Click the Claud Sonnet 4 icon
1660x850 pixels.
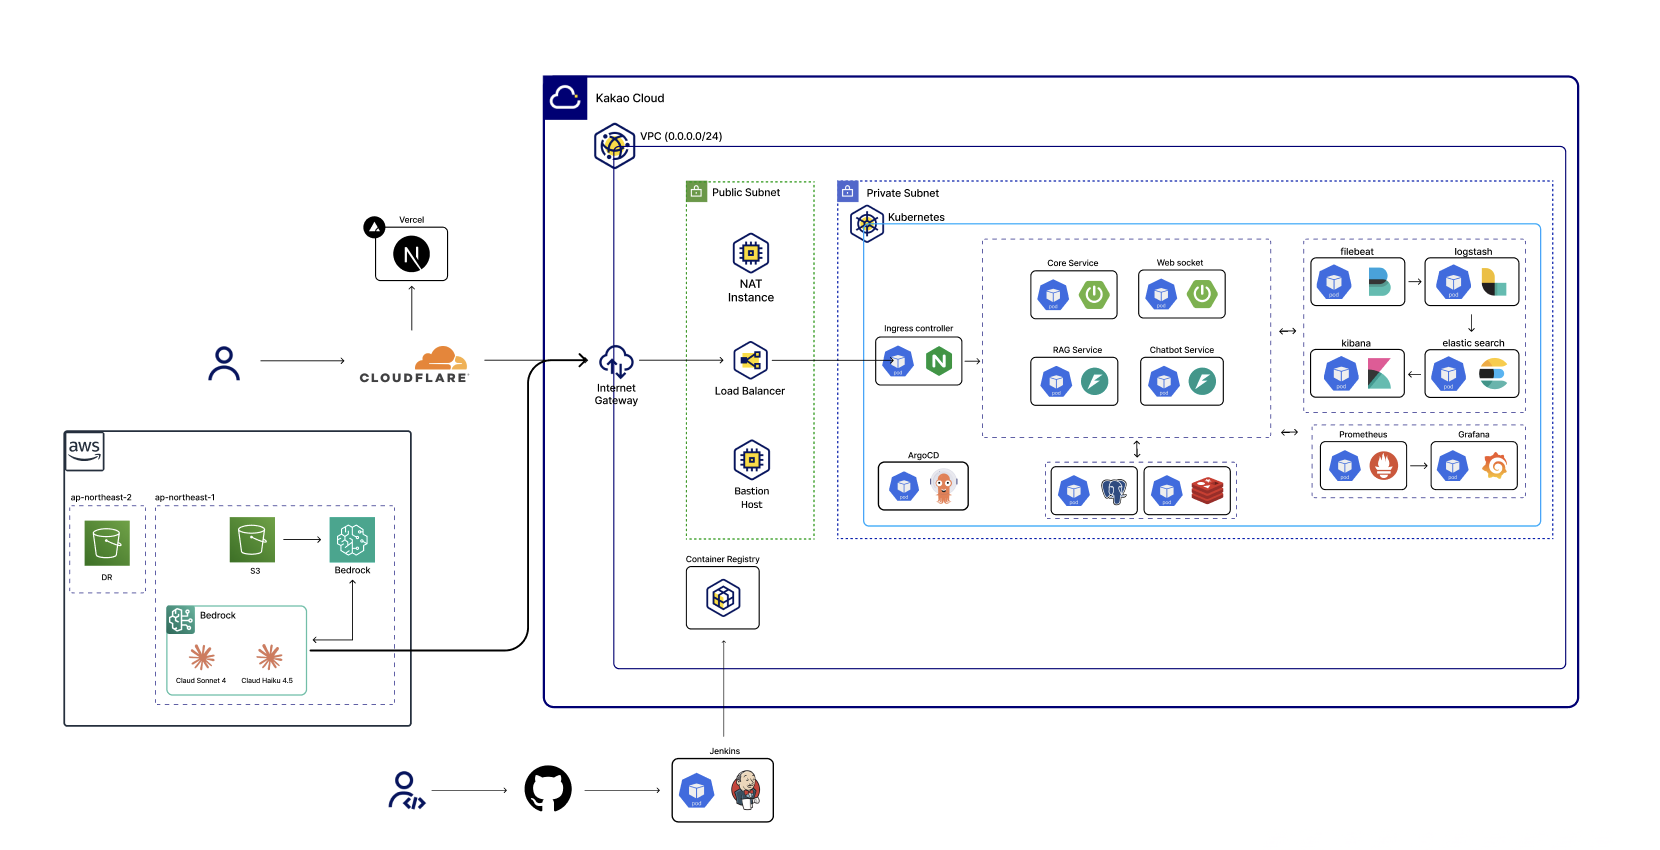pyautogui.click(x=202, y=657)
